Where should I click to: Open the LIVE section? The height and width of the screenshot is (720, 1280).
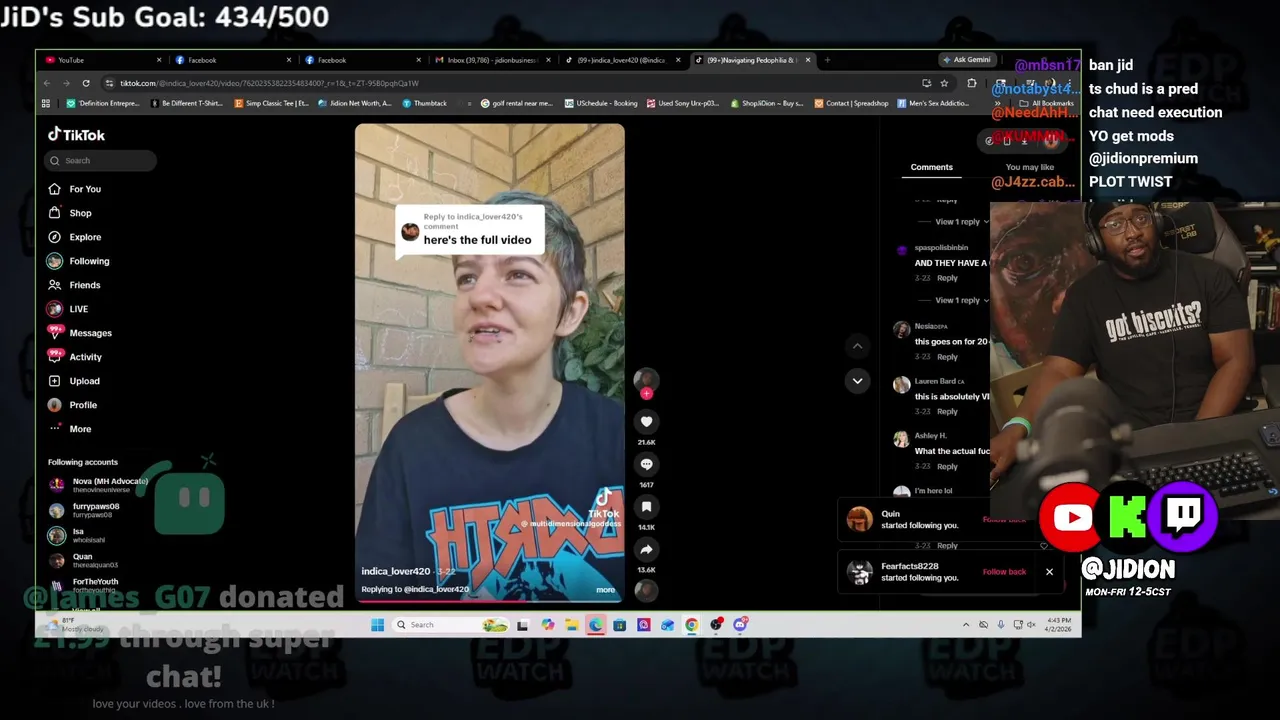68,309
